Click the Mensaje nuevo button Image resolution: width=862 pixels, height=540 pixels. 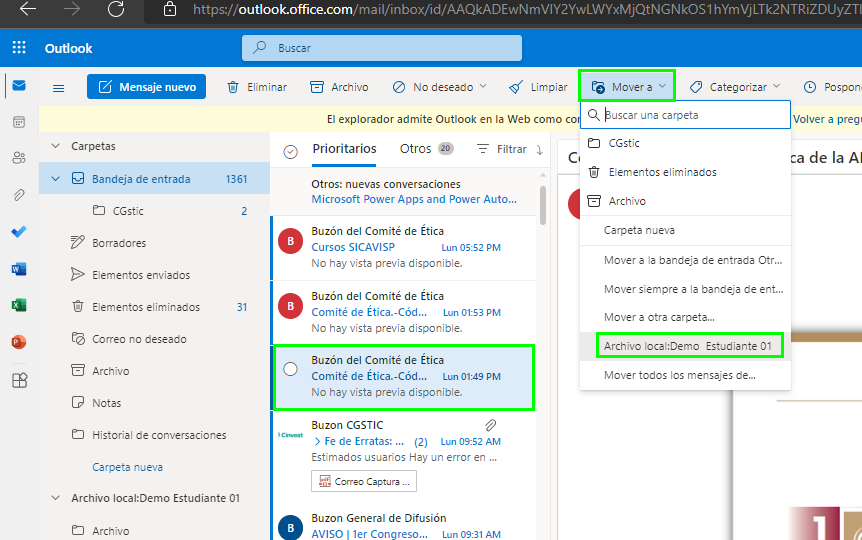(x=147, y=87)
